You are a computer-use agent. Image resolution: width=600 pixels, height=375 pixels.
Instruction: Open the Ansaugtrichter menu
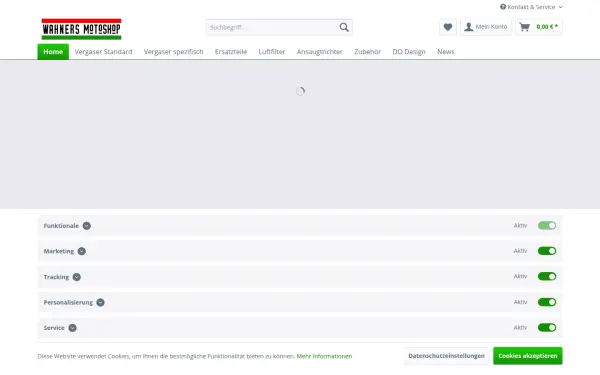[x=320, y=52]
